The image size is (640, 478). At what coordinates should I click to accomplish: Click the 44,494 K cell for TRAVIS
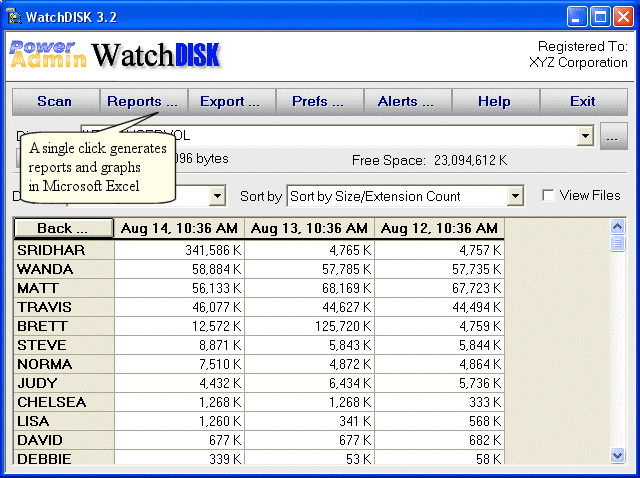tap(439, 307)
